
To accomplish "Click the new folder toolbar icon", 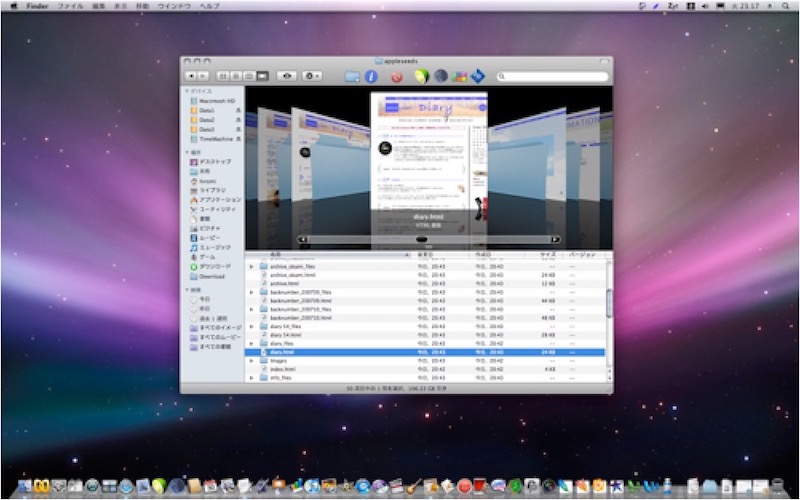I will (x=352, y=75).
